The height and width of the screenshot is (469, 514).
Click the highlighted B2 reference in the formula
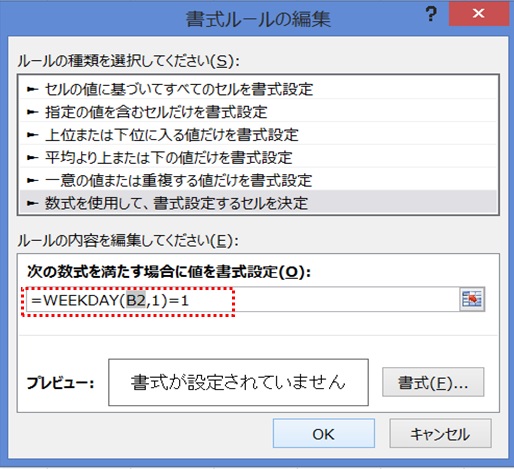(136, 301)
